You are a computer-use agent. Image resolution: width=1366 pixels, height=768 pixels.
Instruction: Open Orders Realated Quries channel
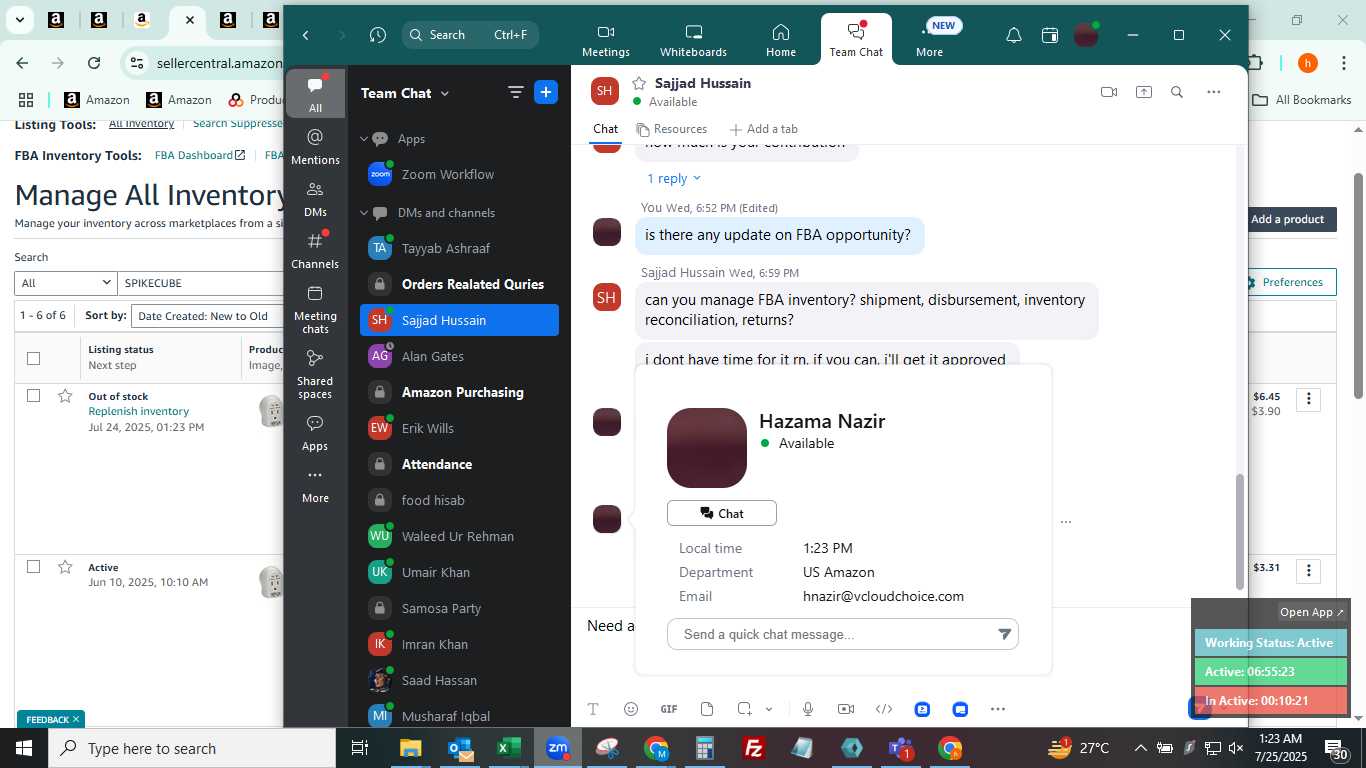[x=459, y=284]
